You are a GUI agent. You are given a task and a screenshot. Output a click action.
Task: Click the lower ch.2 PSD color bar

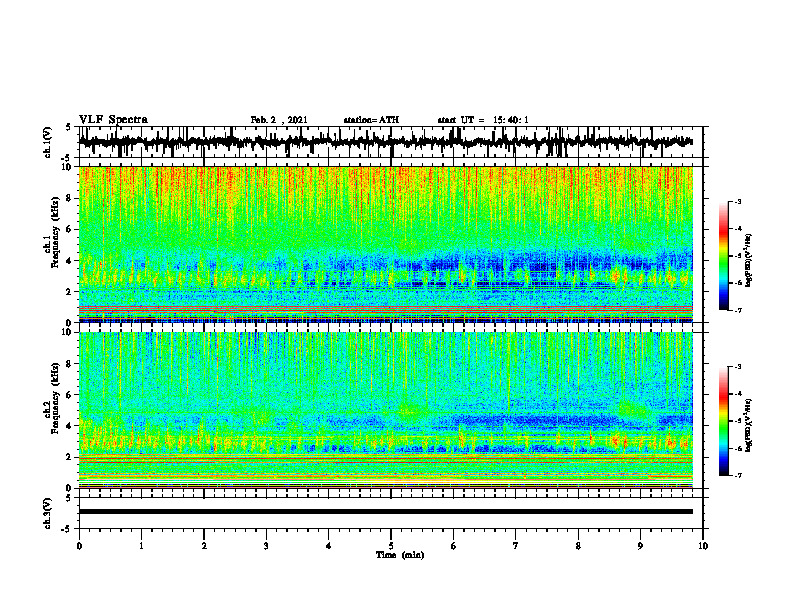tap(724, 421)
